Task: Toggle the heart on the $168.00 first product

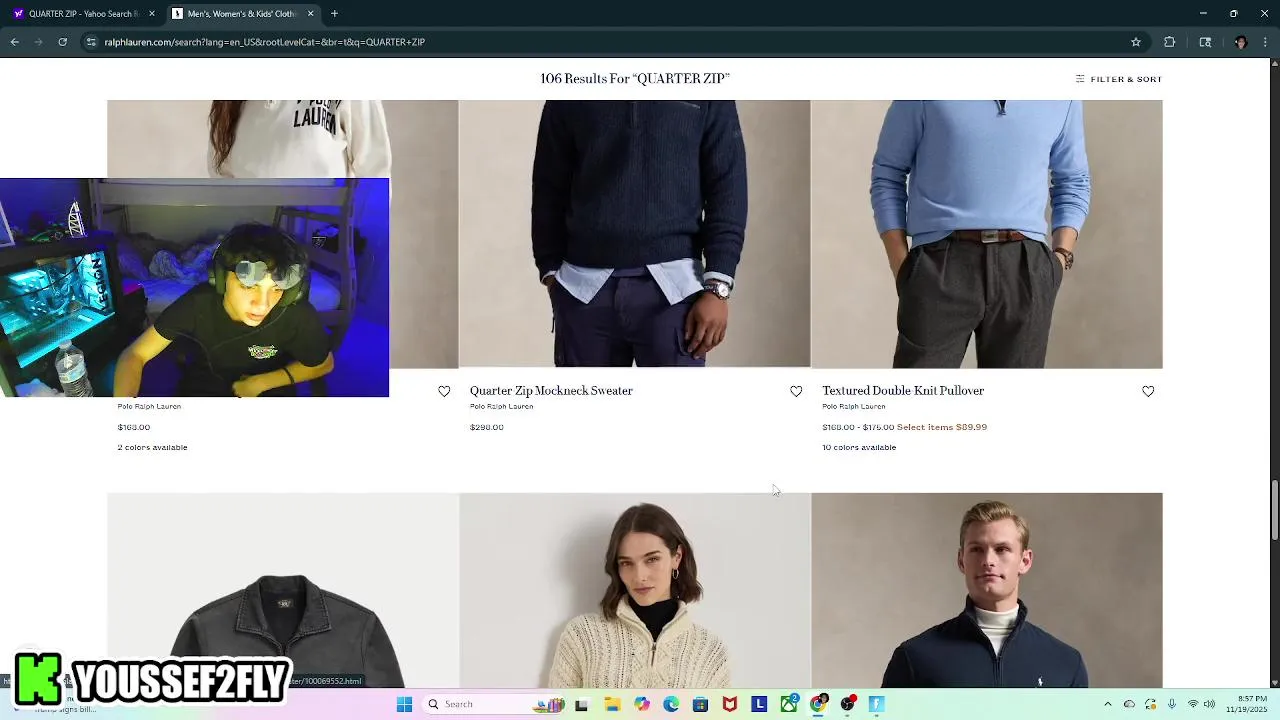Action: [x=444, y=391]
